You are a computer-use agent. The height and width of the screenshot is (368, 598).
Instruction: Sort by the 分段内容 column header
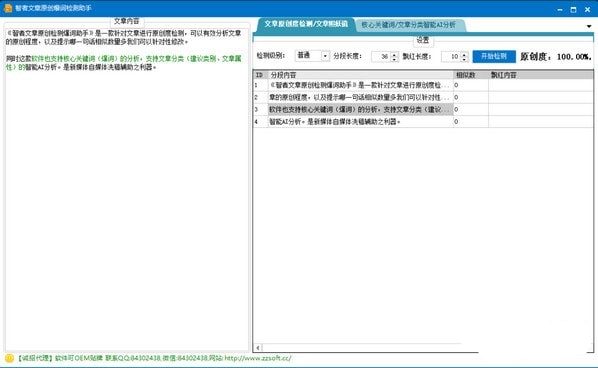click(360, 75)
